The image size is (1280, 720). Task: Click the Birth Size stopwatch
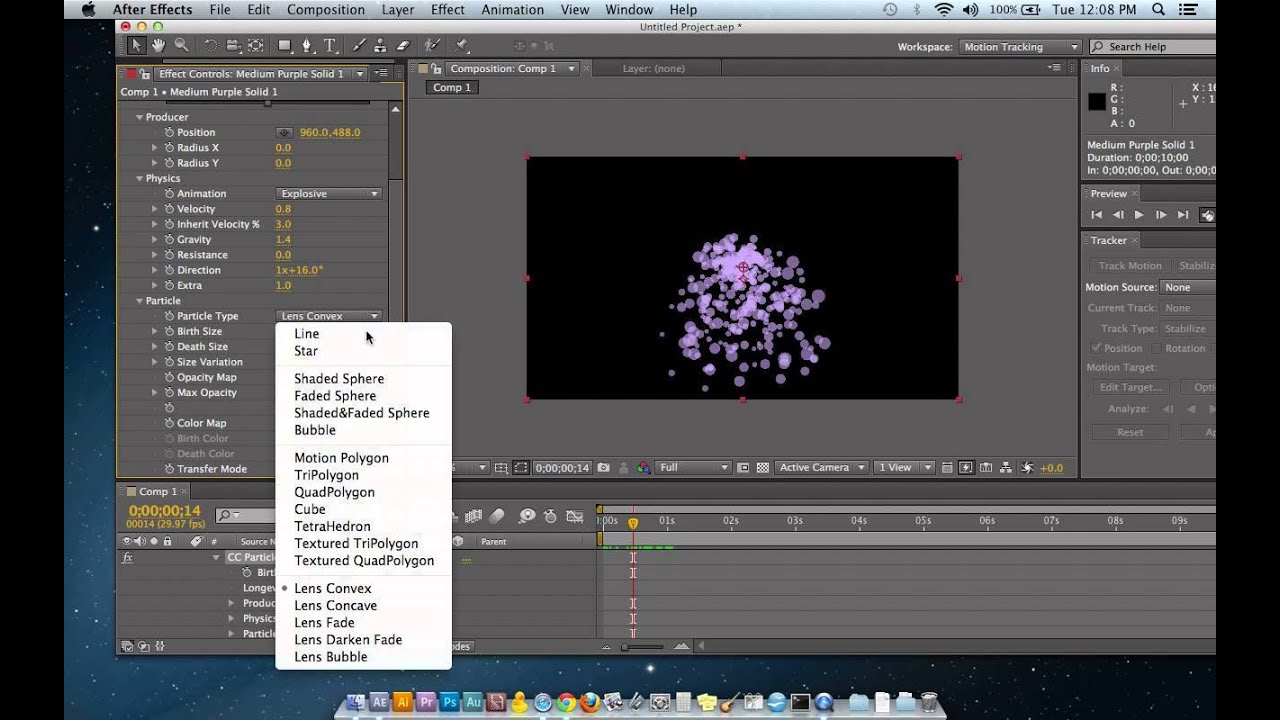pyautogui.click(x=169, y=332)
